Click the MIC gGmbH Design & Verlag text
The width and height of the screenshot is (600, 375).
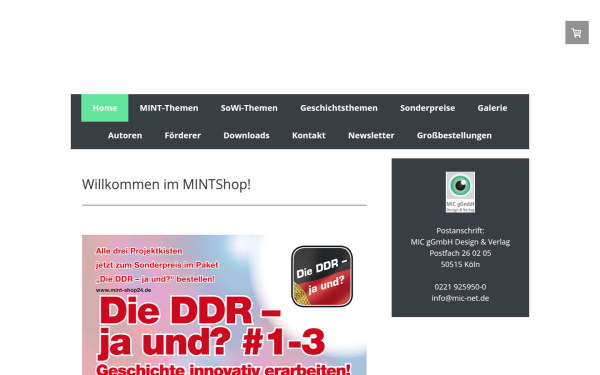pyautogui.click(x=460, y=242)
